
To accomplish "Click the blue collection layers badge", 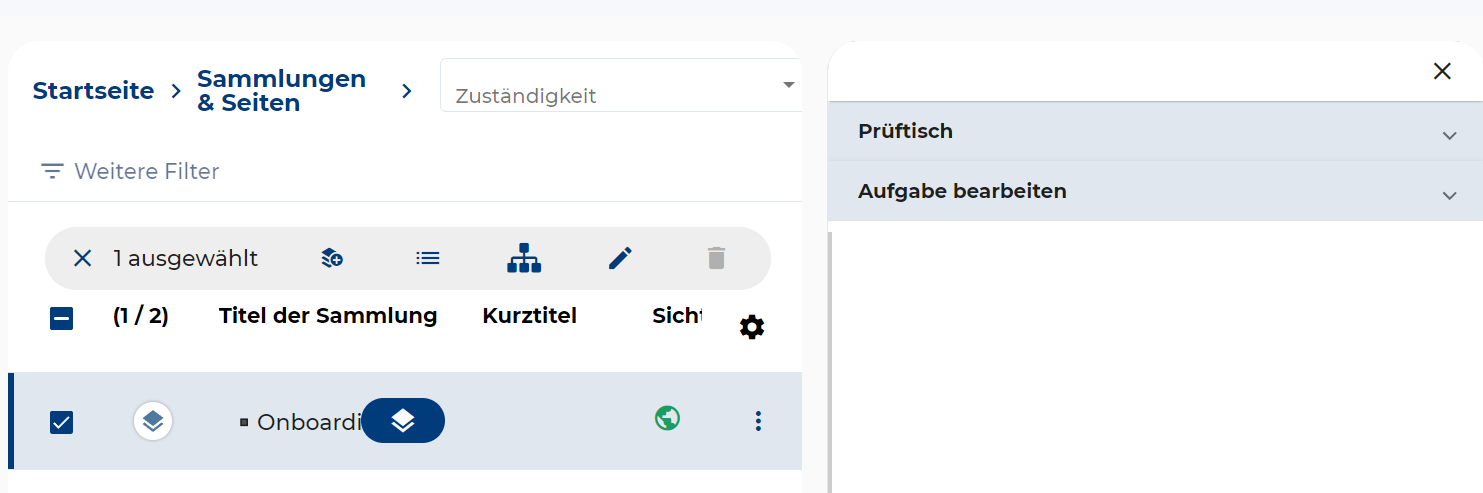I will tap(403, 421).
